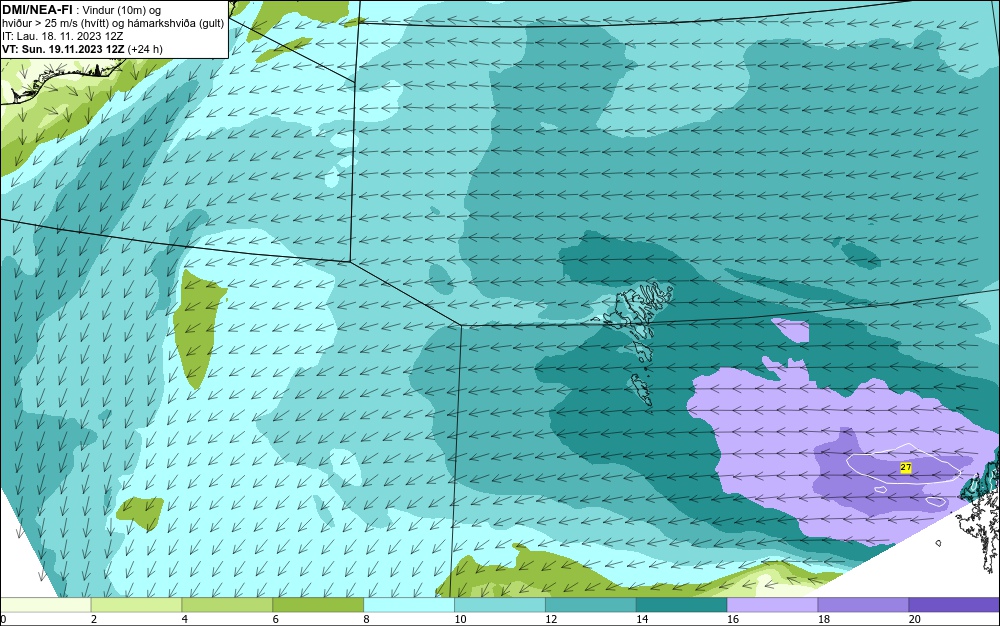
Task: Select the 12–14 m/s teal legend swatch
Action: click(591, 604)
